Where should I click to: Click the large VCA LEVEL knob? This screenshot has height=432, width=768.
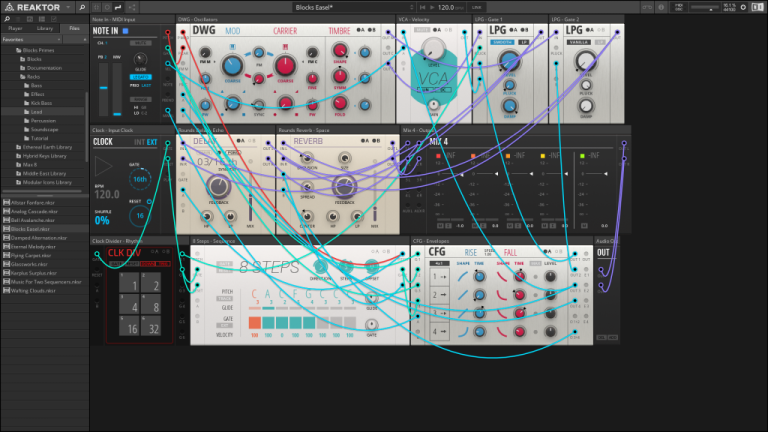(x=433, y=50)
